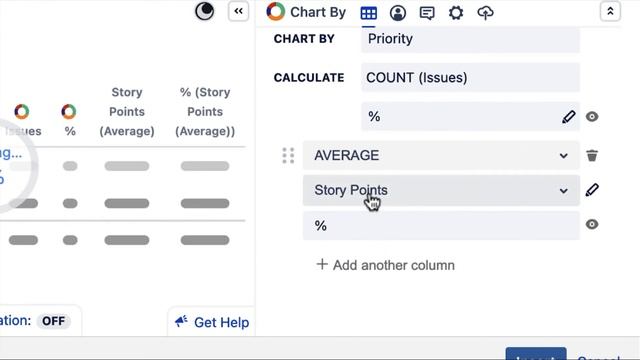Open the COUNT (Issues) calculate field
The image size is (640, 360).
470,78
